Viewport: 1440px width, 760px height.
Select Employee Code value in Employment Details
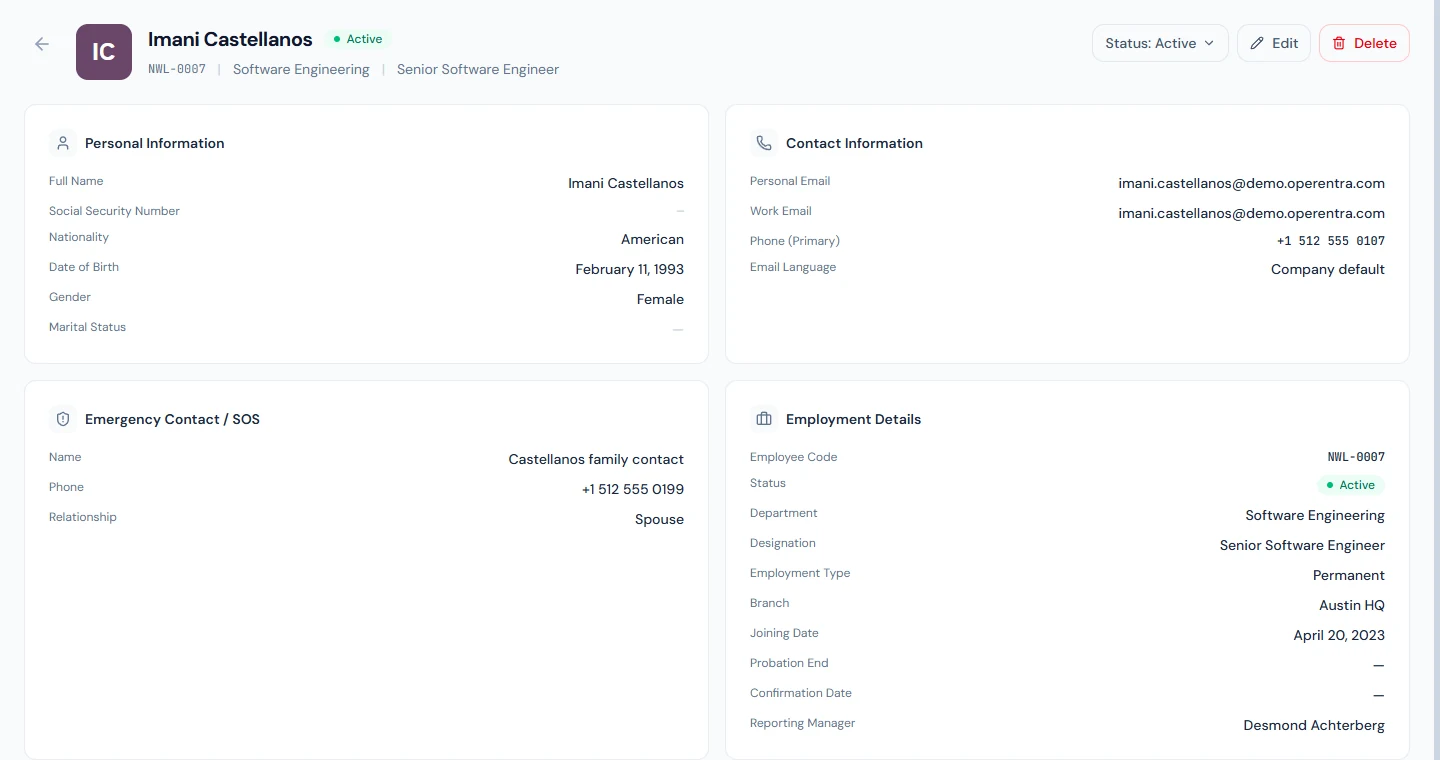tap(1356, 457)
